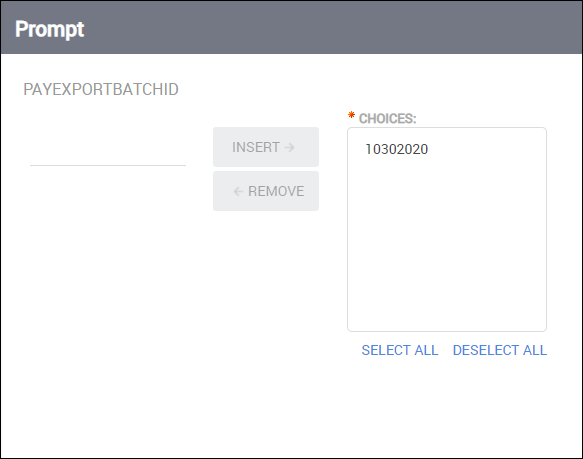Click the underline of the batch ID input
583x459 pixels.
click(x=108, y=166)
